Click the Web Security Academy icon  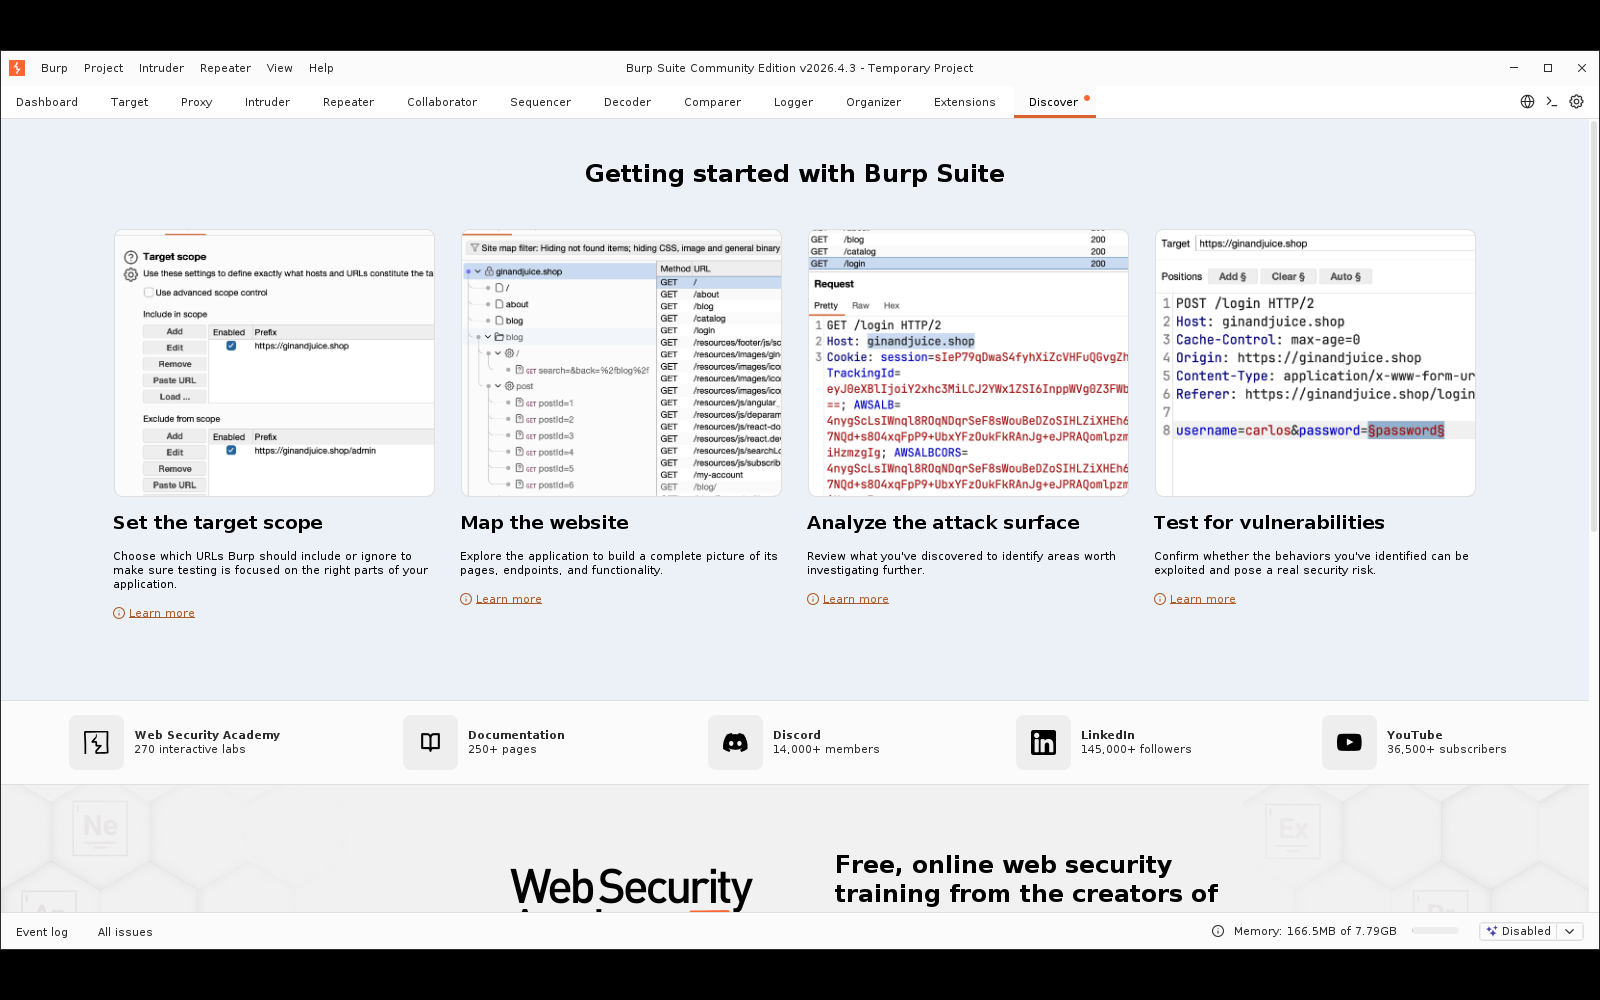point(96,742)
